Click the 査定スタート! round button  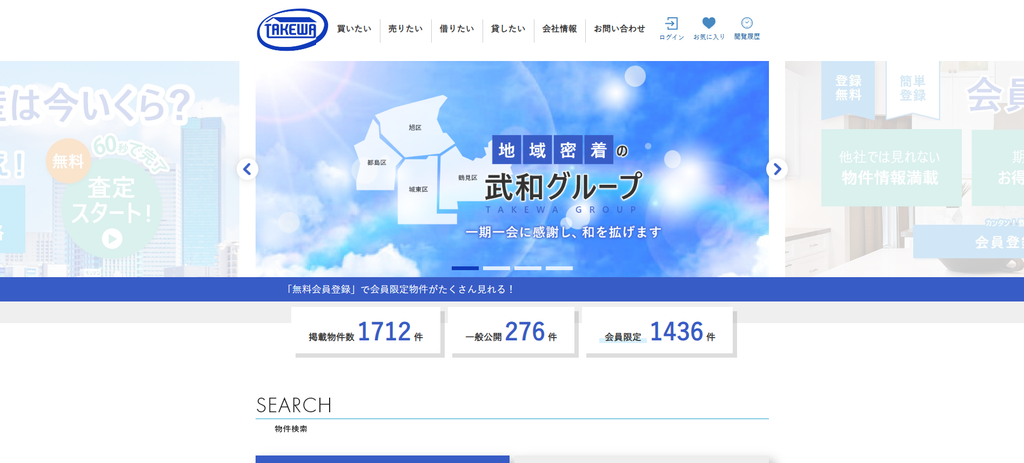pyautogui.click(x=112, y=208)
